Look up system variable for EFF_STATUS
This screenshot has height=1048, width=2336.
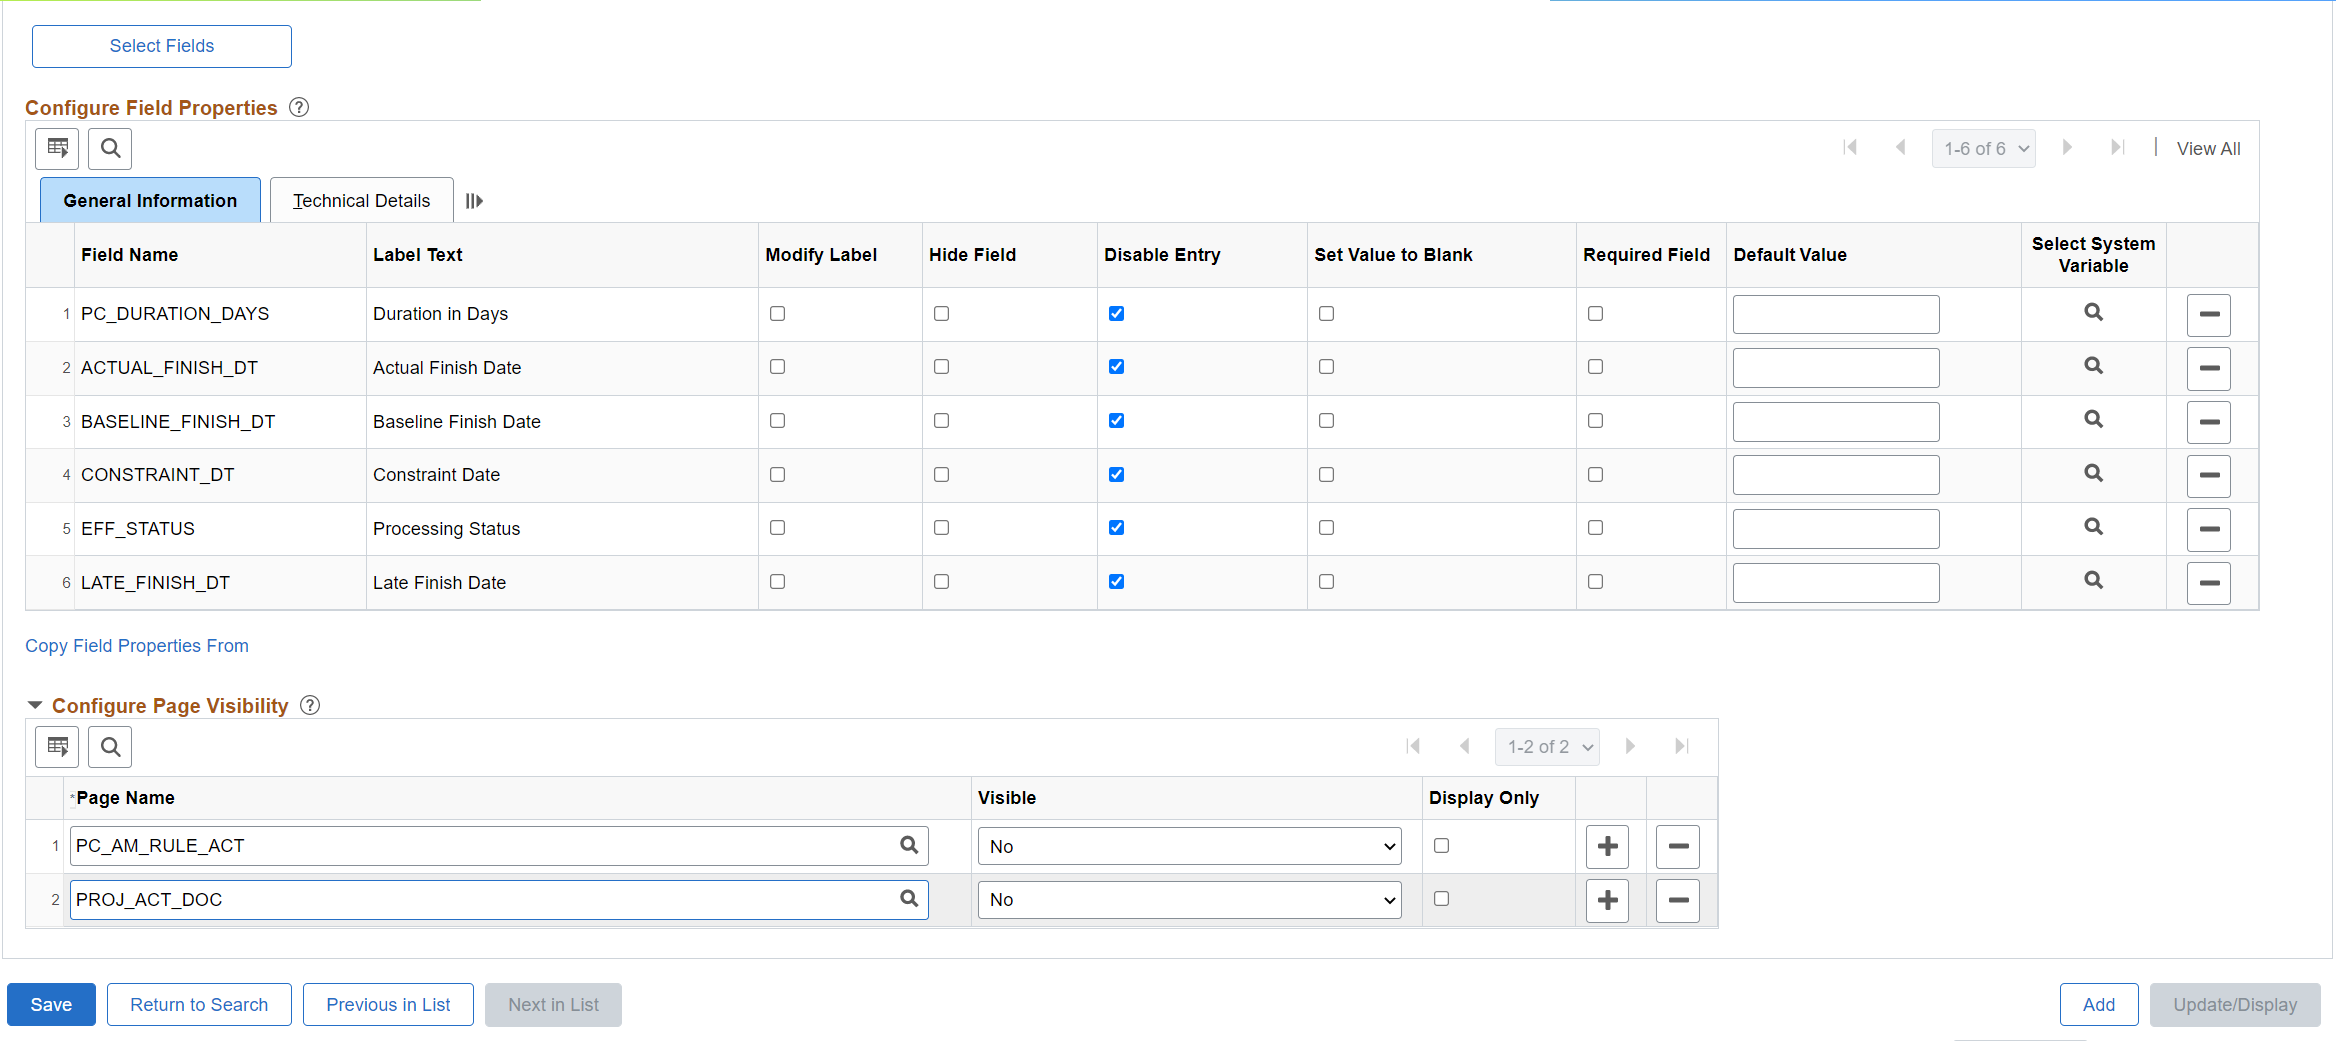[x=2093, y=527]
